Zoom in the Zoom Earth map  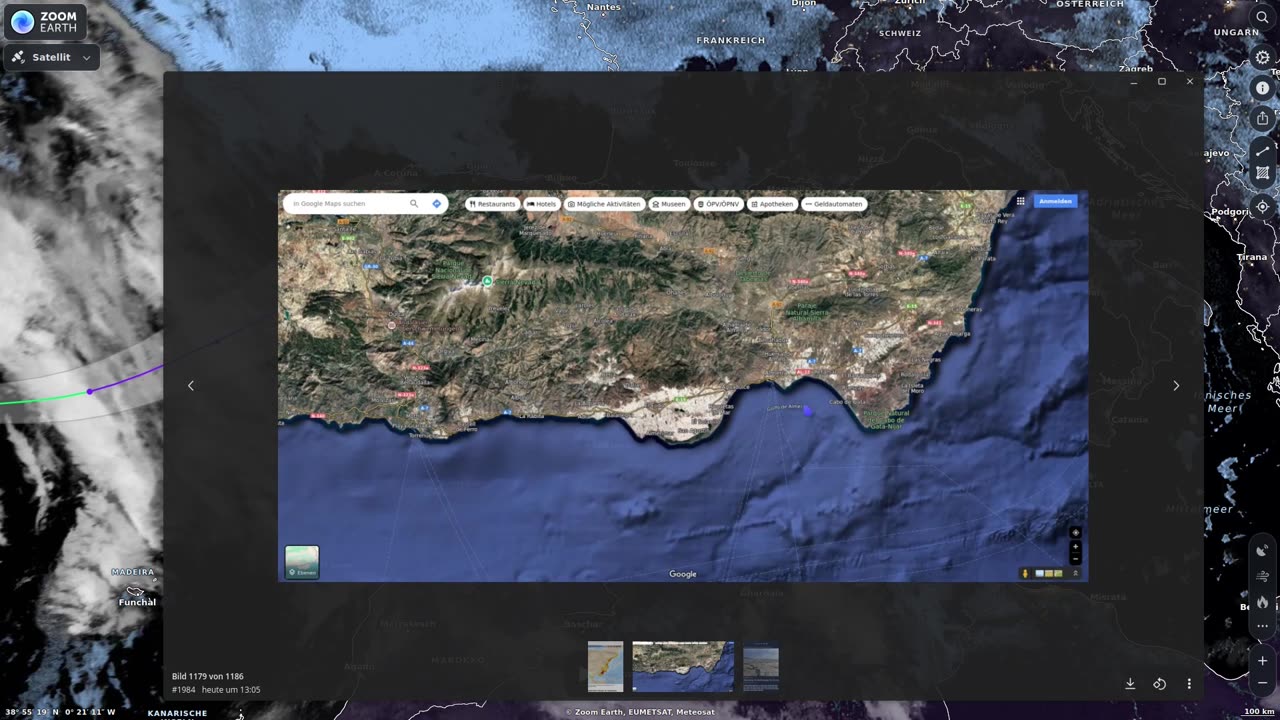(x=1262, y=660)
